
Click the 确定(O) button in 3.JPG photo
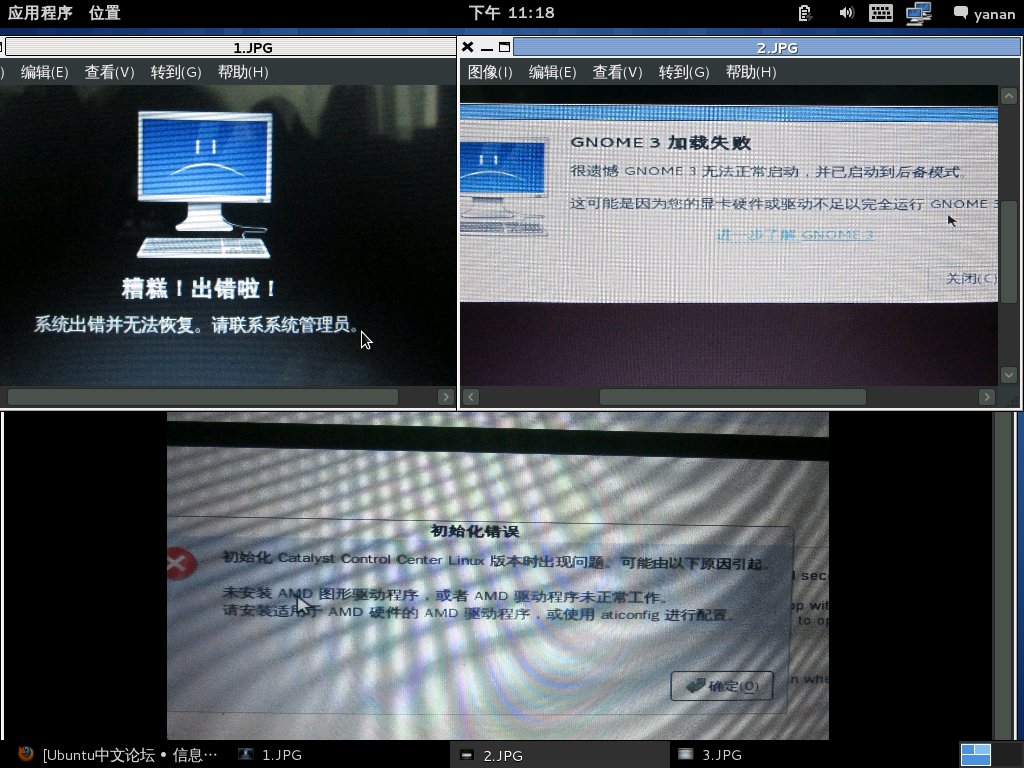pyautogui.click(x=722, y=686)
